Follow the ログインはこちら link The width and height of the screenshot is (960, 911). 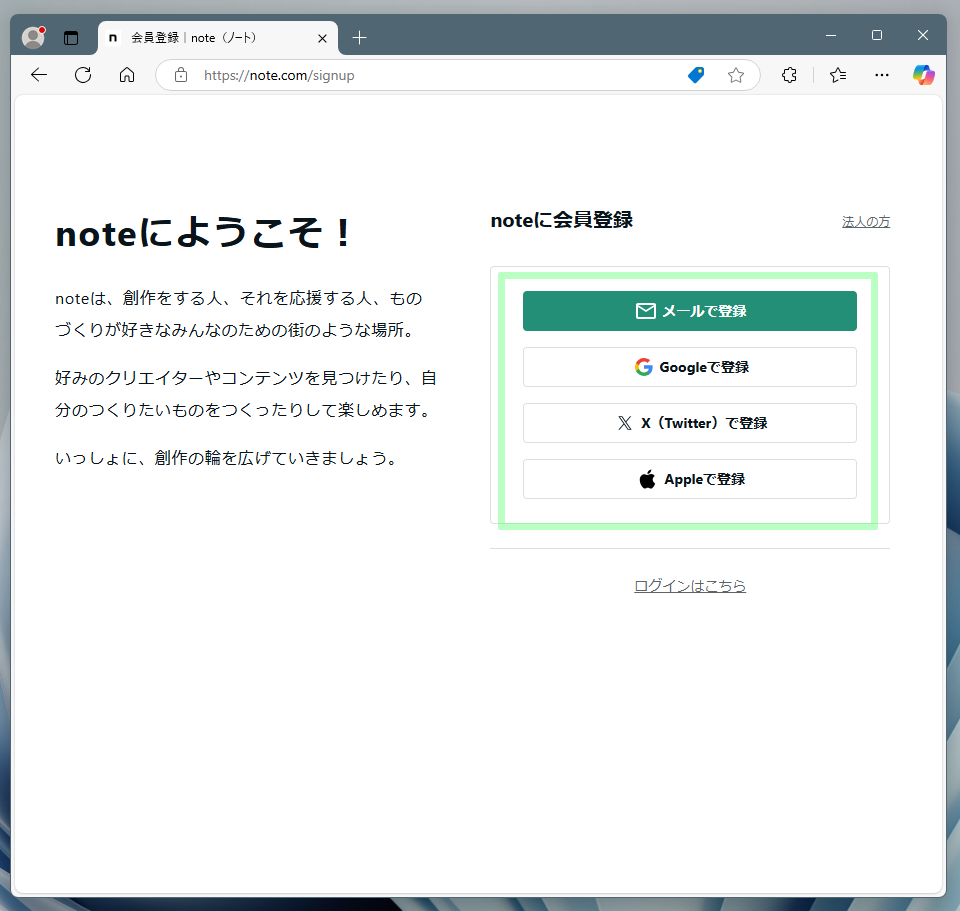coord(690,586)
